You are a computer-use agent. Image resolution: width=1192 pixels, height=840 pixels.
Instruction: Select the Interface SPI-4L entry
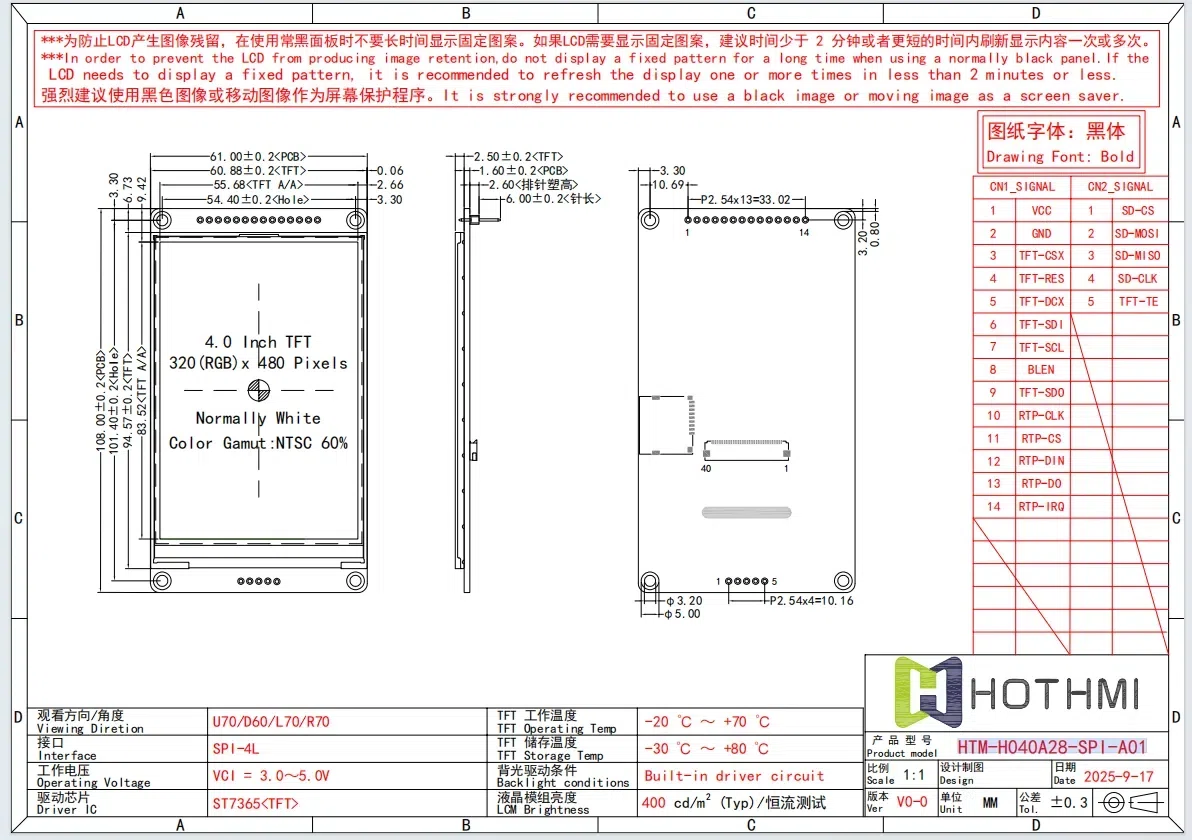236,749
